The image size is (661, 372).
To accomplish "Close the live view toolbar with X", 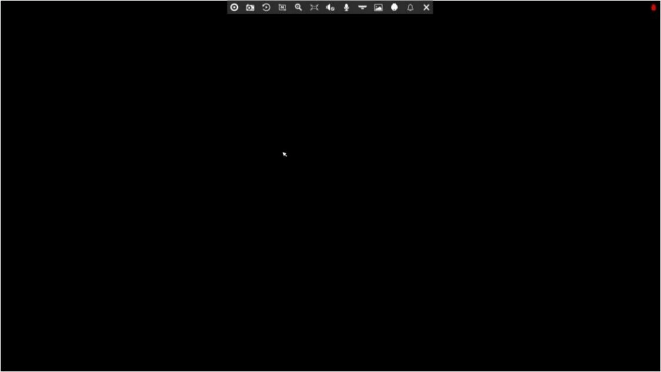I will pos(426,8).
